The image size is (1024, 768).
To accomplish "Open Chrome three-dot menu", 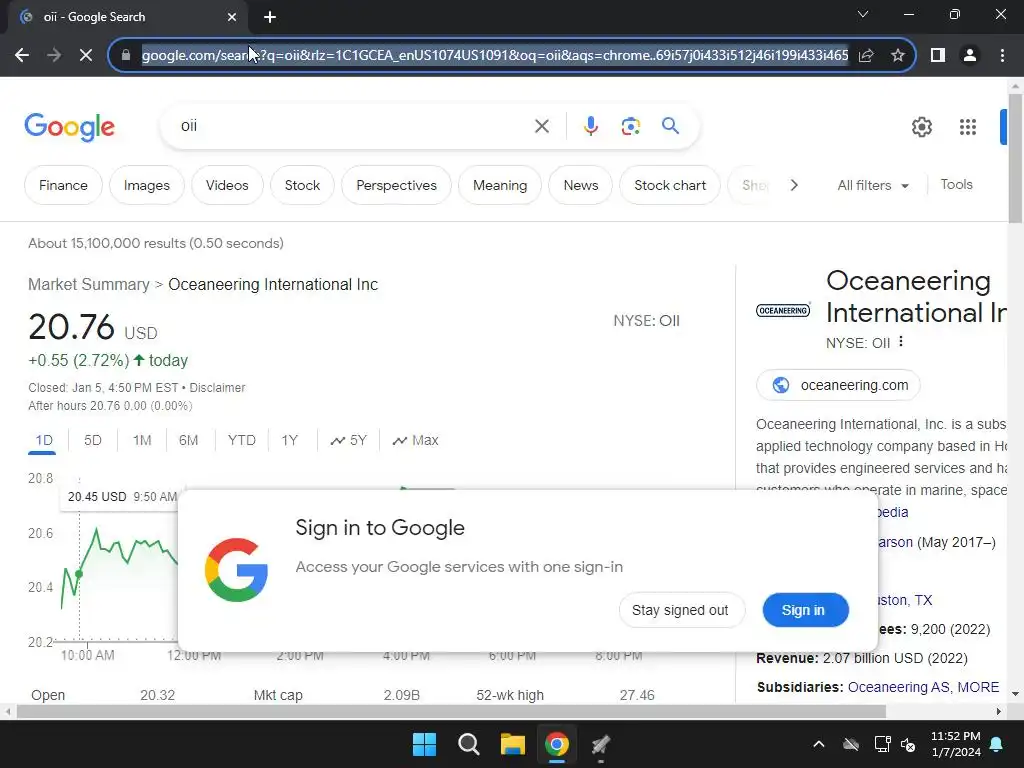I will pos(1002,56).
